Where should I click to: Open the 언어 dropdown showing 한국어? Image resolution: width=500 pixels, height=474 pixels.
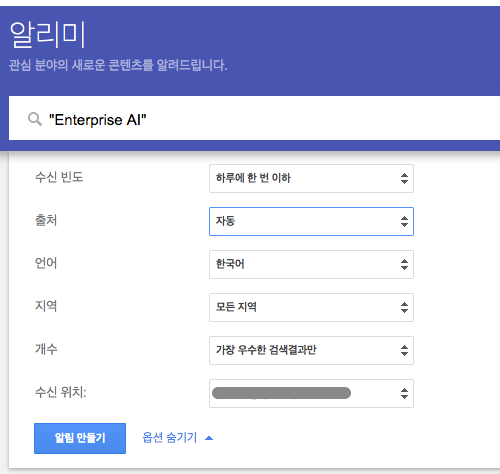[x=311, y=264]
